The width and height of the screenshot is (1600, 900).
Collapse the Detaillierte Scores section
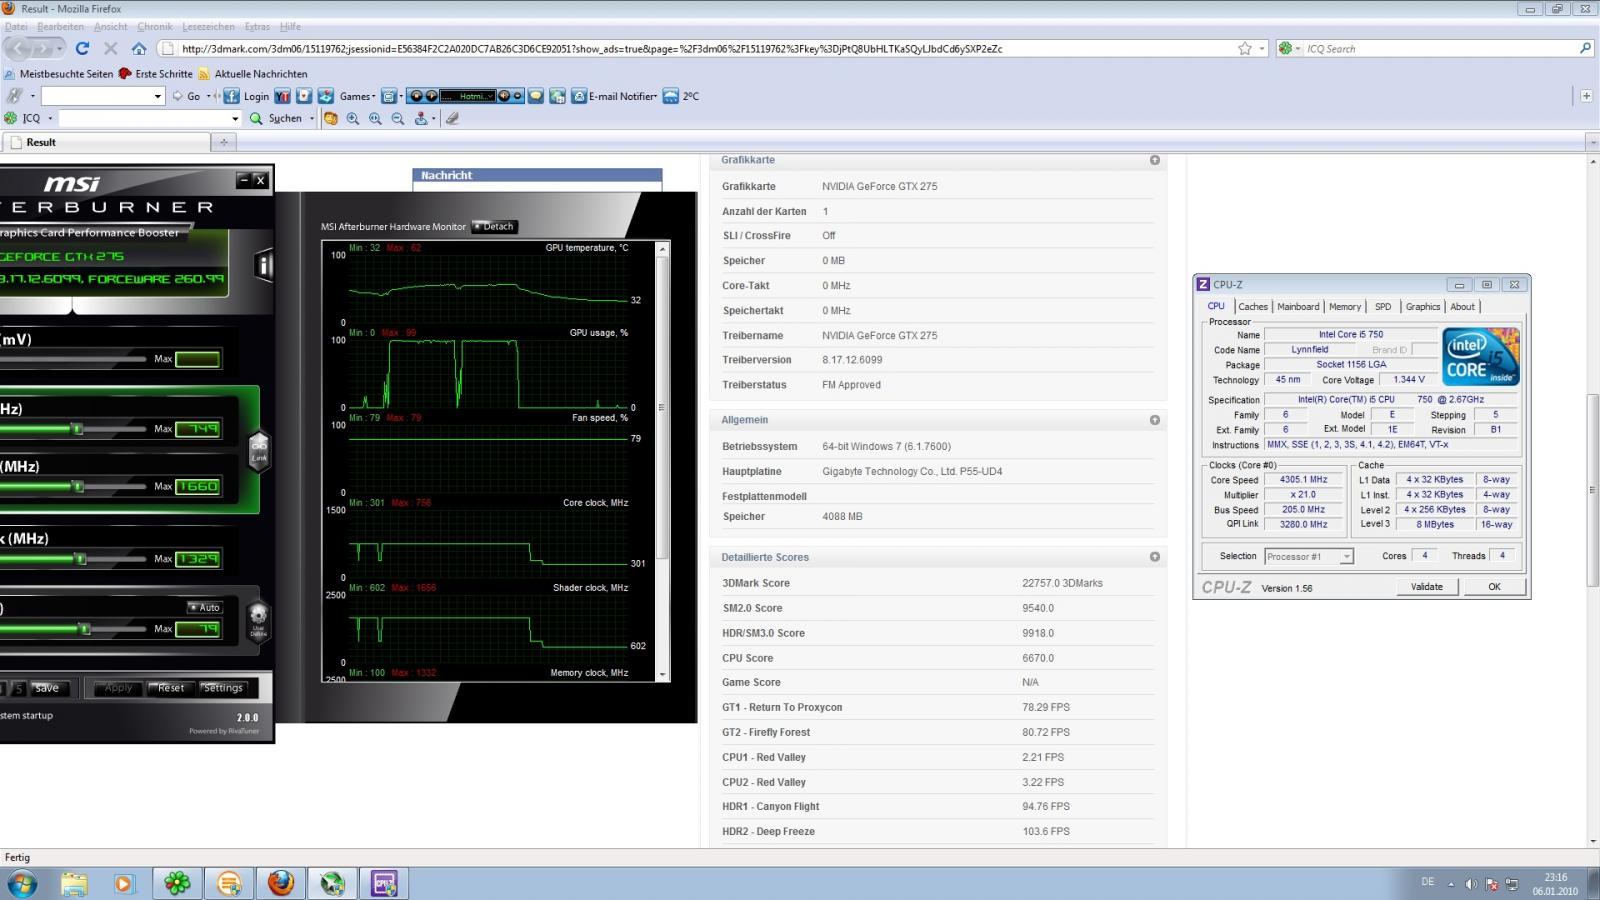click(x=1155, y=557)
